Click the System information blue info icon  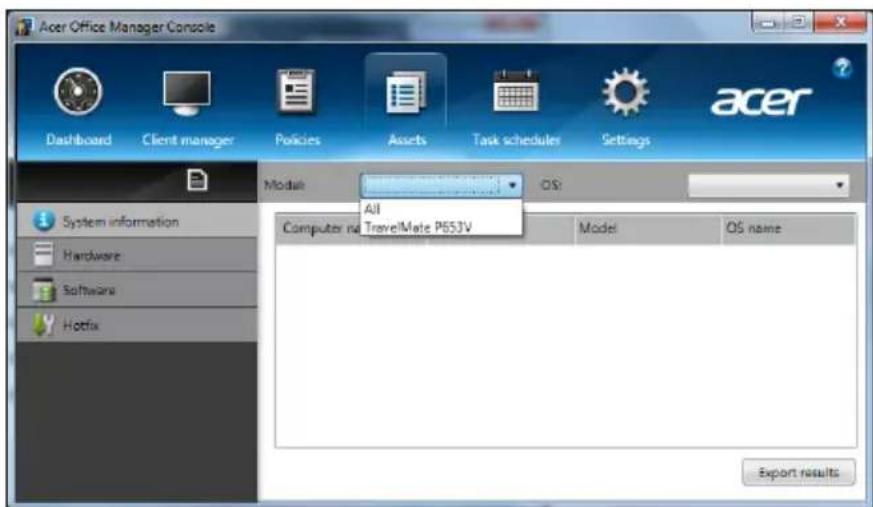point(43,221)
